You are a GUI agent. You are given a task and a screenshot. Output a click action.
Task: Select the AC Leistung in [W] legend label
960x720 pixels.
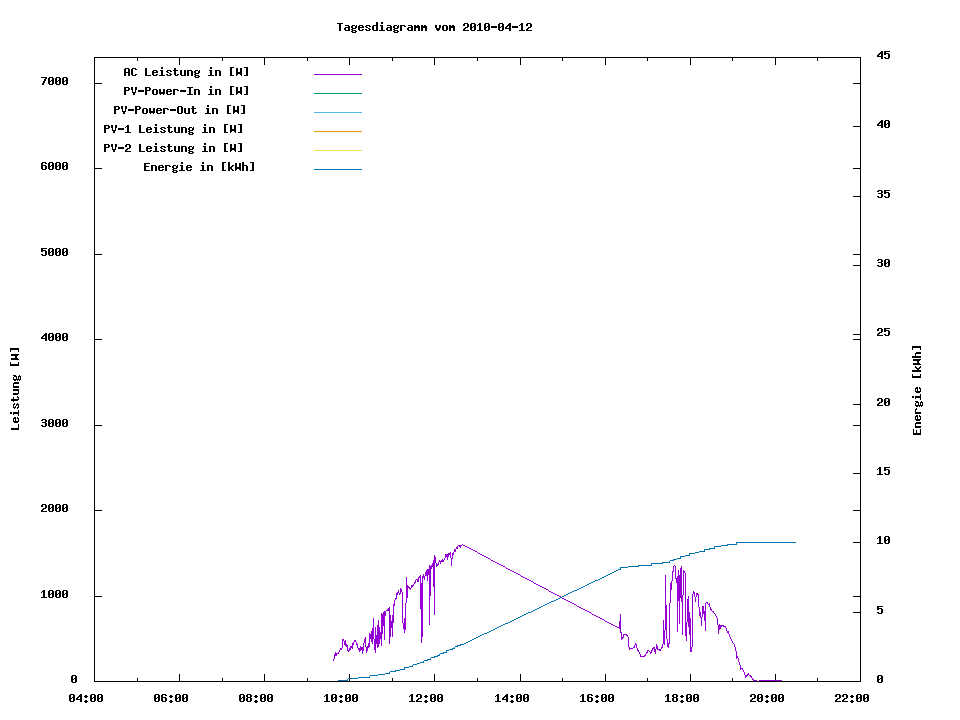186,72
